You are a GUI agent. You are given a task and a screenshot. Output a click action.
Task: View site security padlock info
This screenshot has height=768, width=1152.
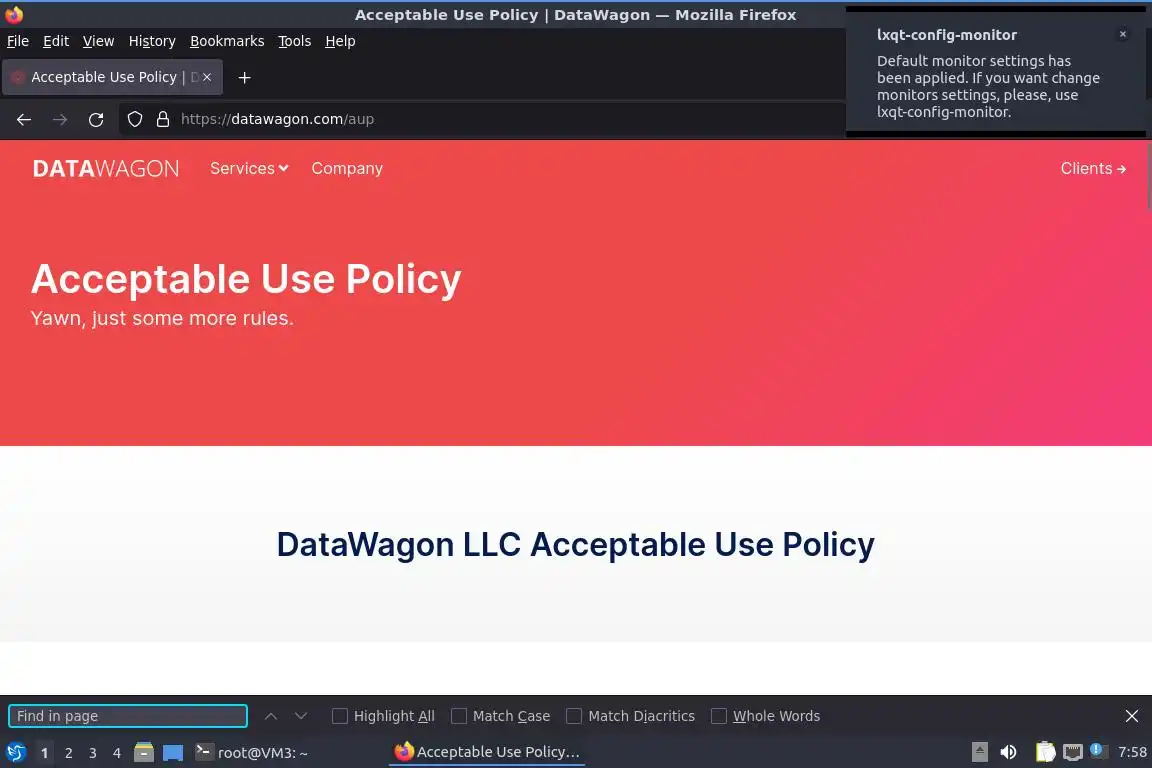pos(163,119)
